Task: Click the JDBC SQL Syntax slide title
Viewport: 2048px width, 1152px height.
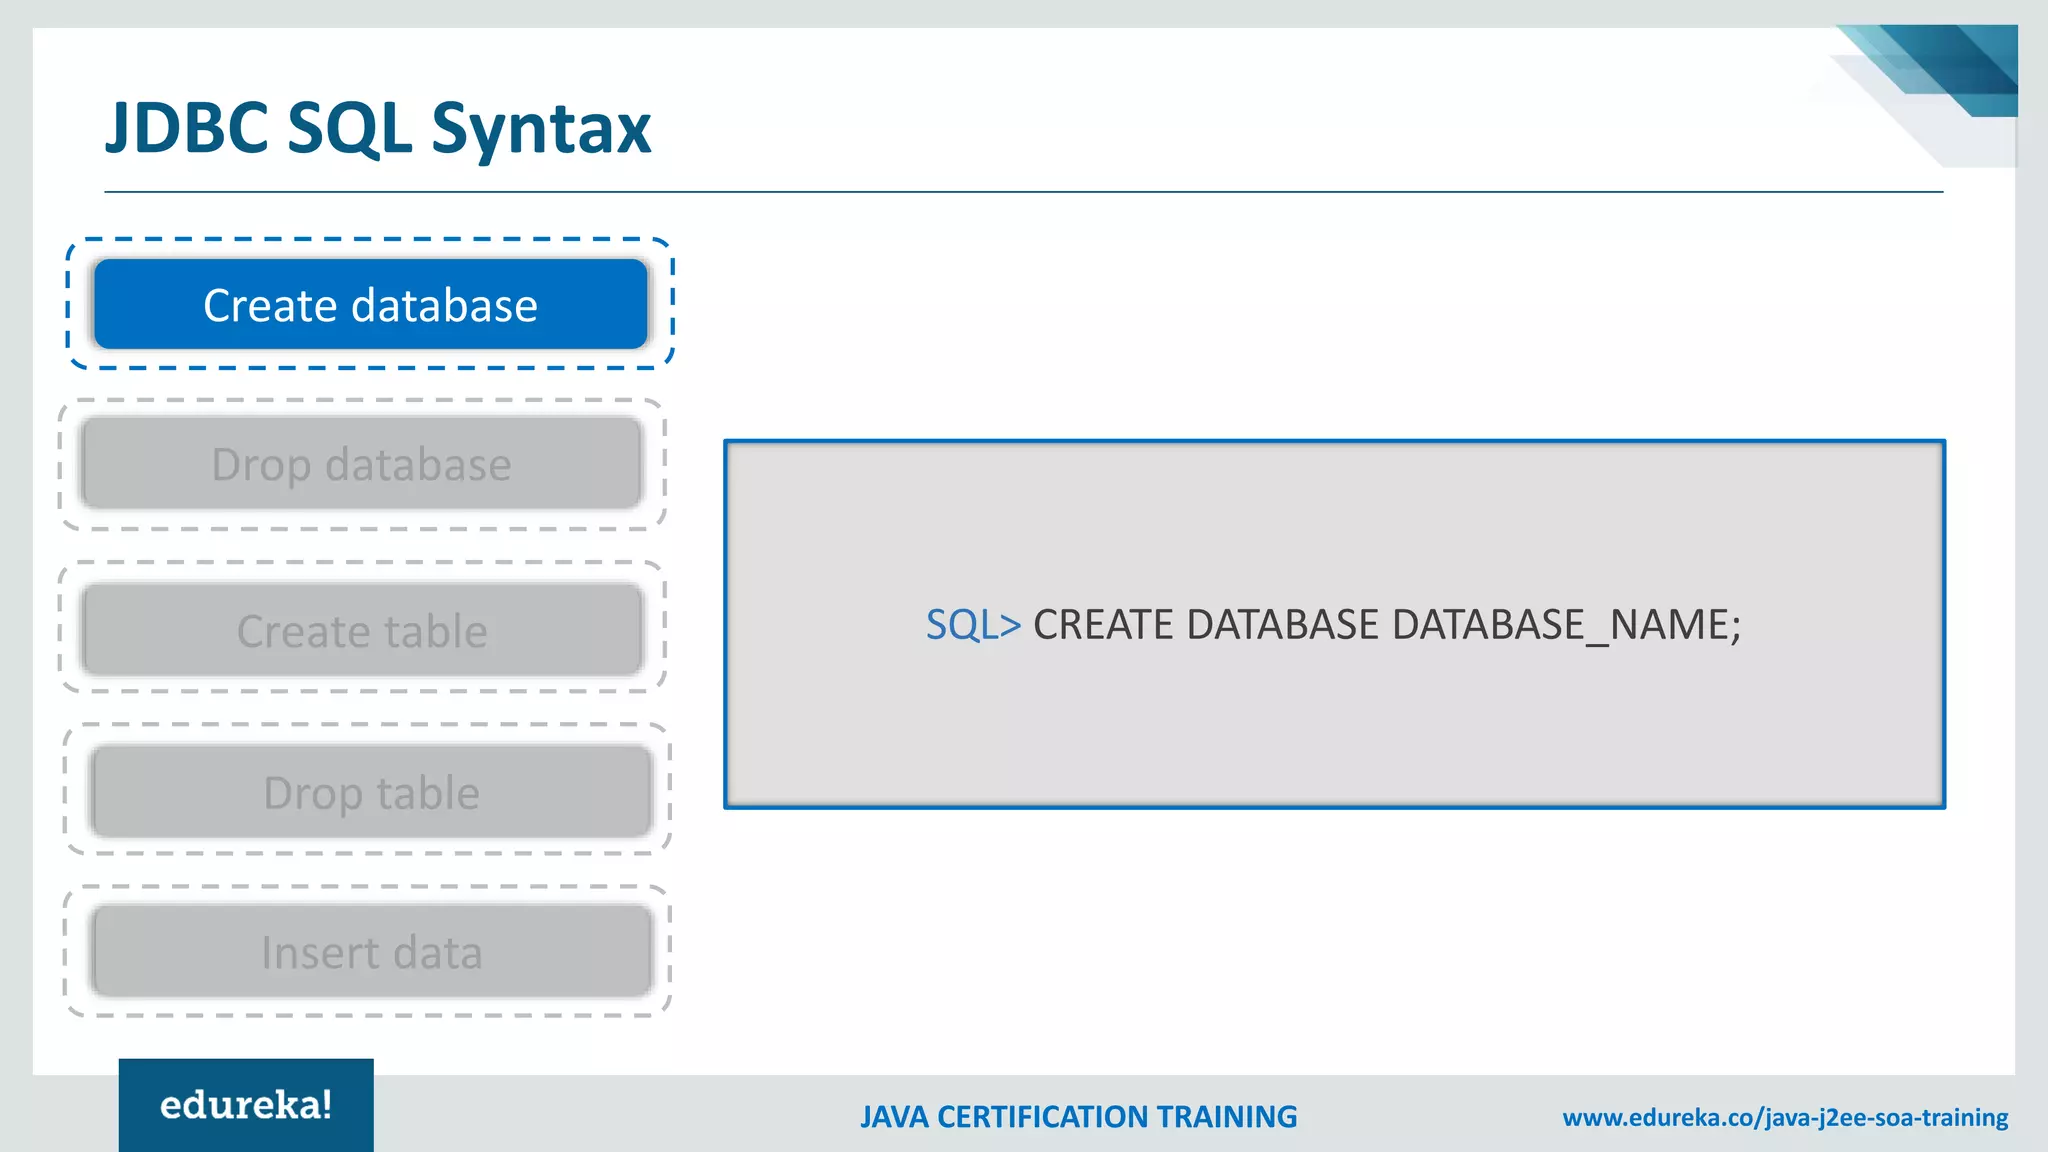Action: (378, 128)
